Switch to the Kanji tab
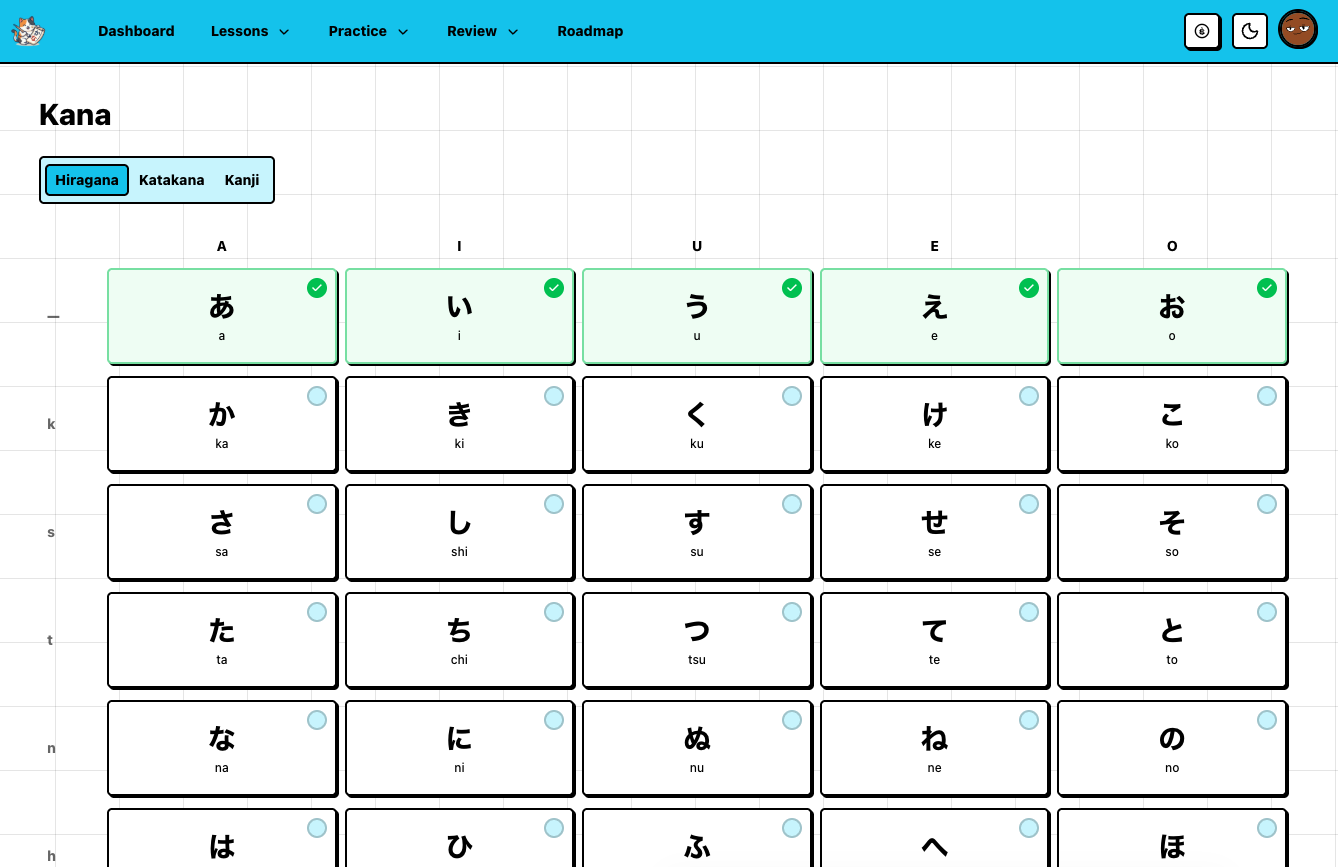Viewport: 1338px width, 867px height. pyautogui.click(x=242, y=180)
